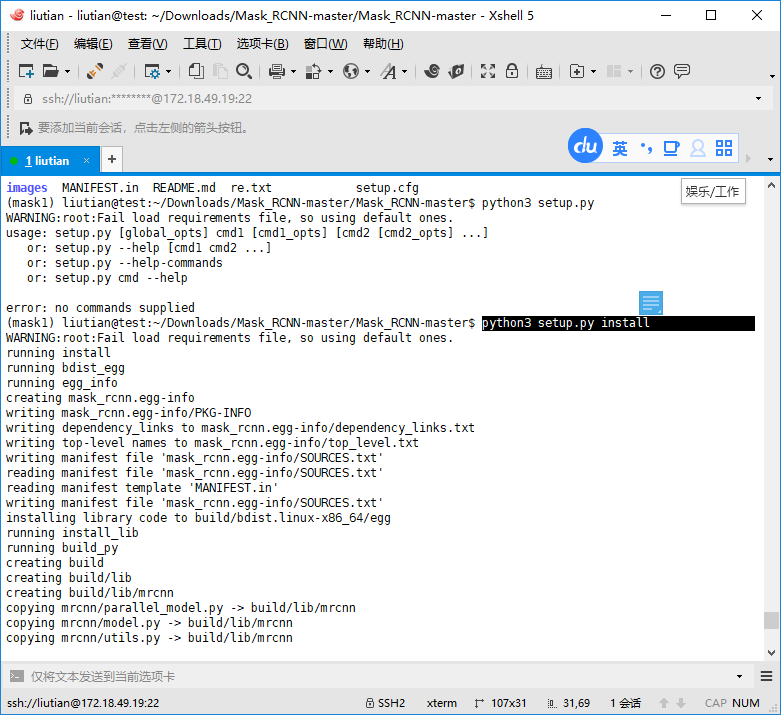
Task: Open the 工具(T) menu
Action: (x=202, y=44)
